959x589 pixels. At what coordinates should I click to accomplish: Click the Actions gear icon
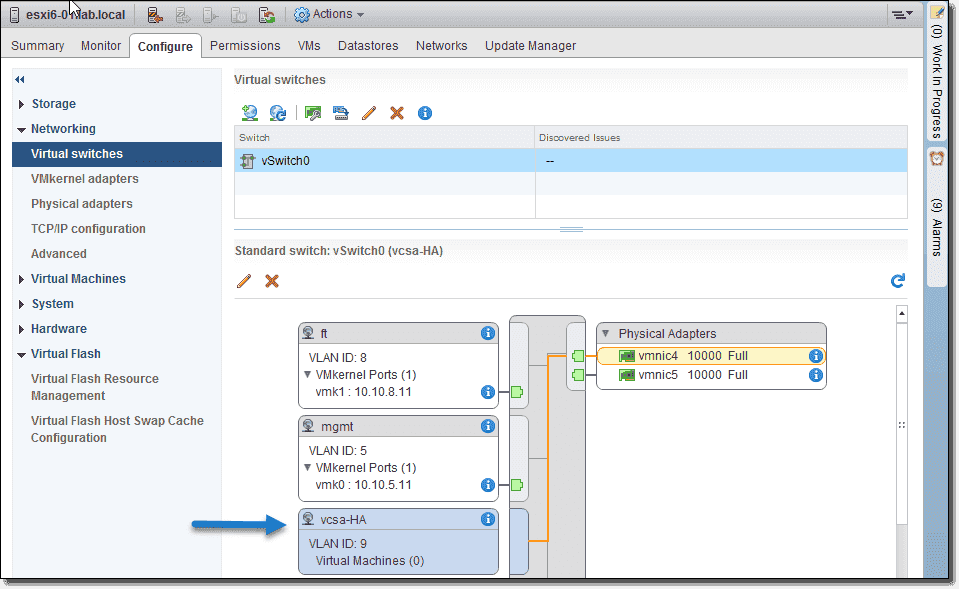tap(302, 15)
